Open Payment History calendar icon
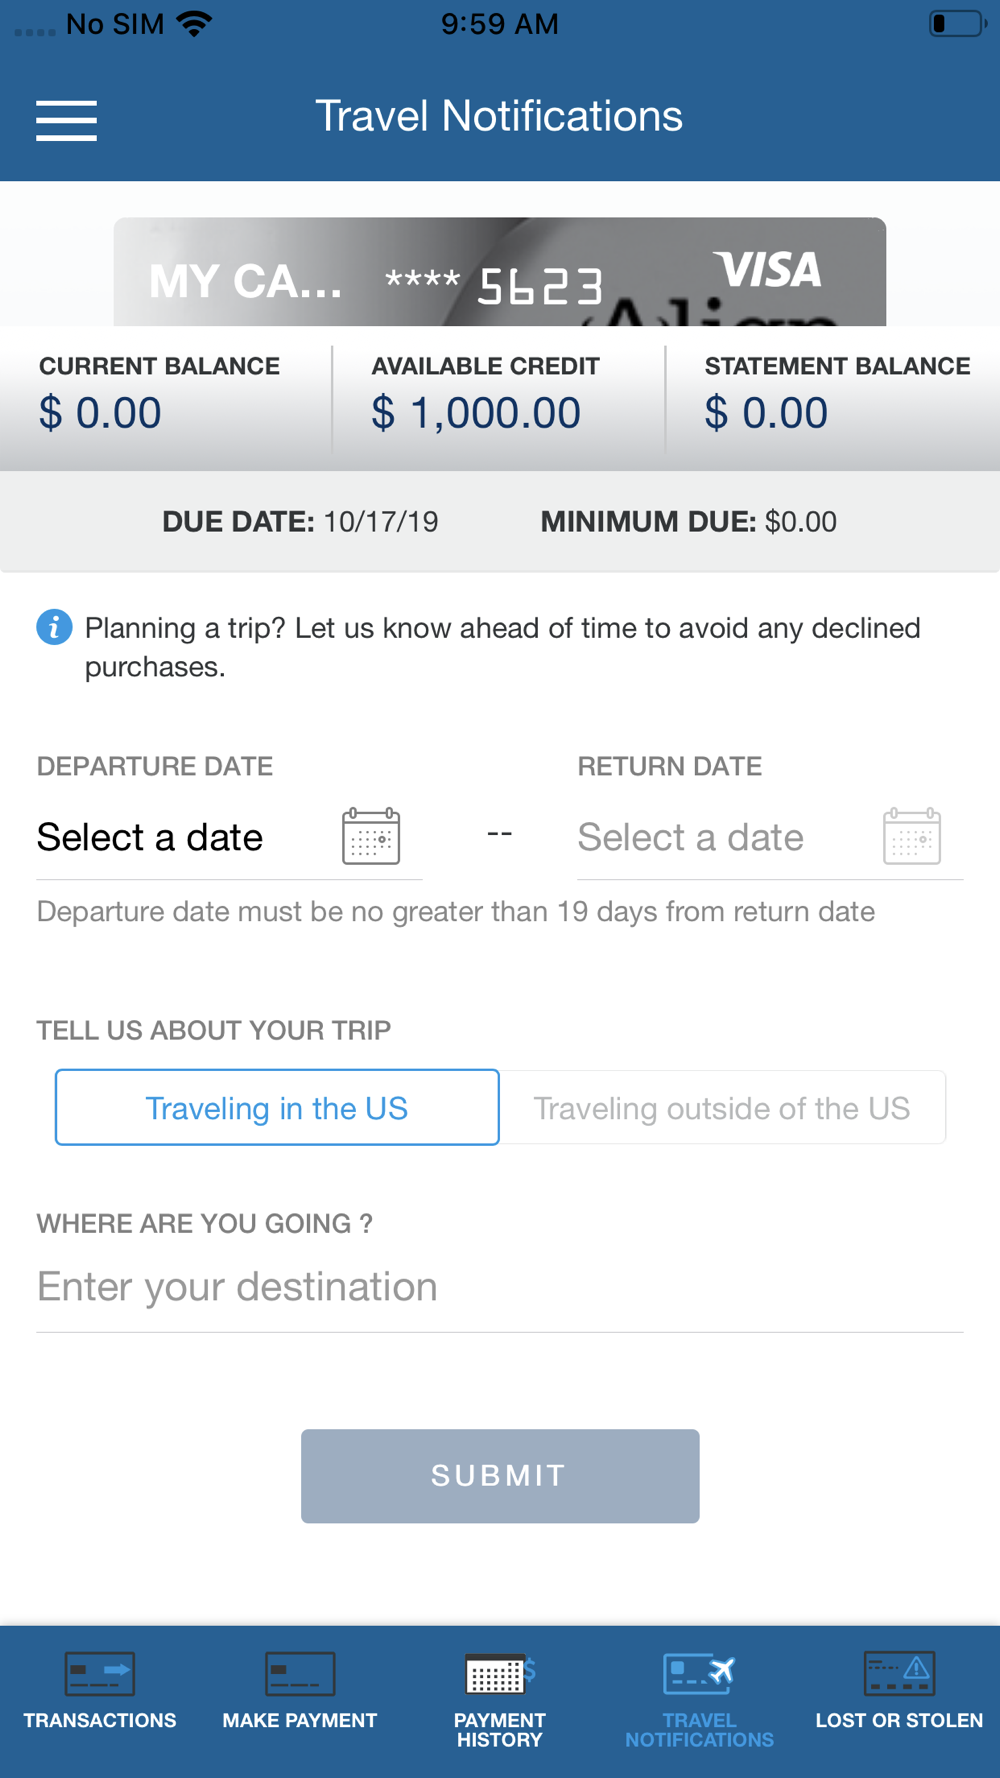 point(500,1674)
